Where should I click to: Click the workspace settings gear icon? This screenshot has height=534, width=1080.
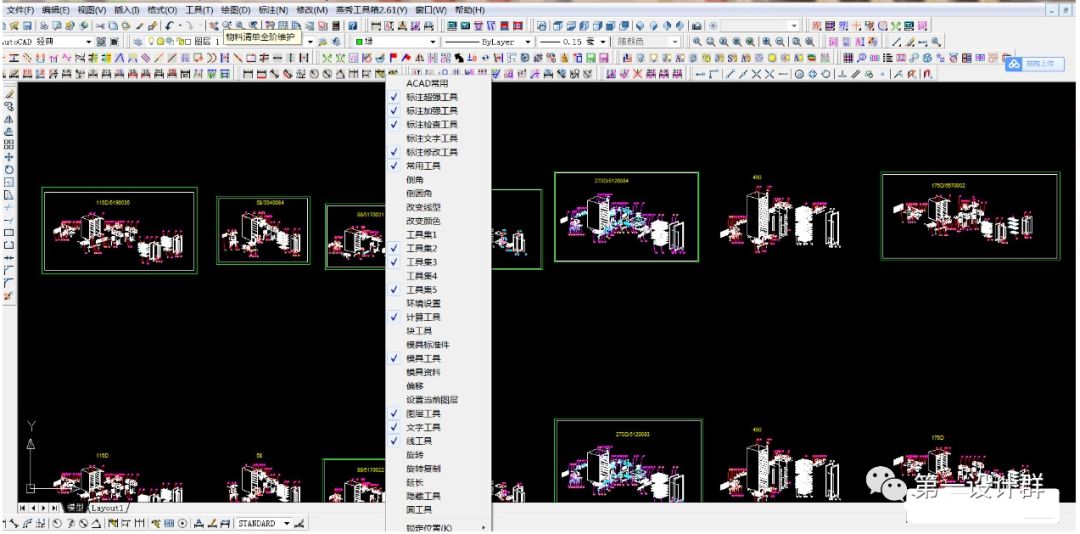pos(101,41)
